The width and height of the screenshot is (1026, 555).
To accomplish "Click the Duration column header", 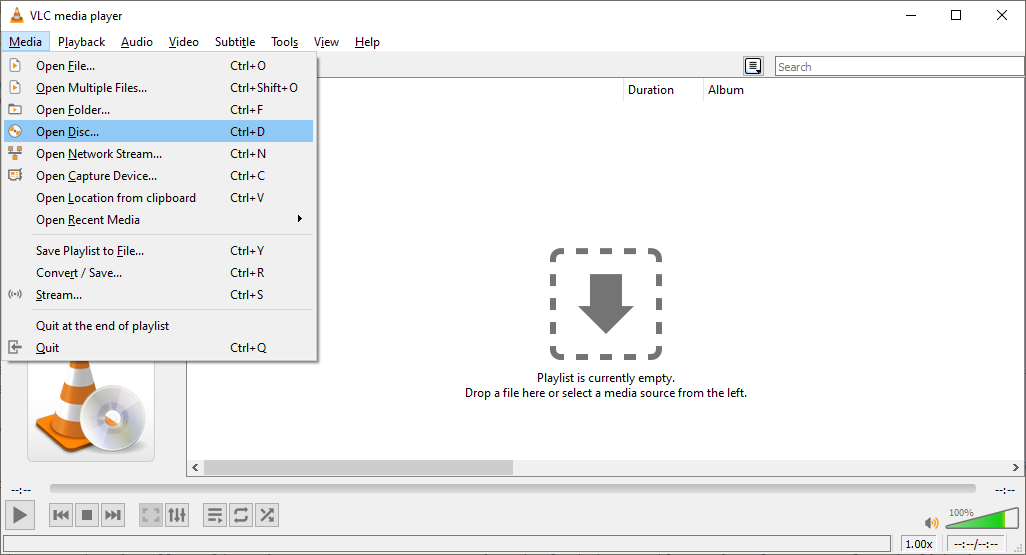I will point(651,90).
